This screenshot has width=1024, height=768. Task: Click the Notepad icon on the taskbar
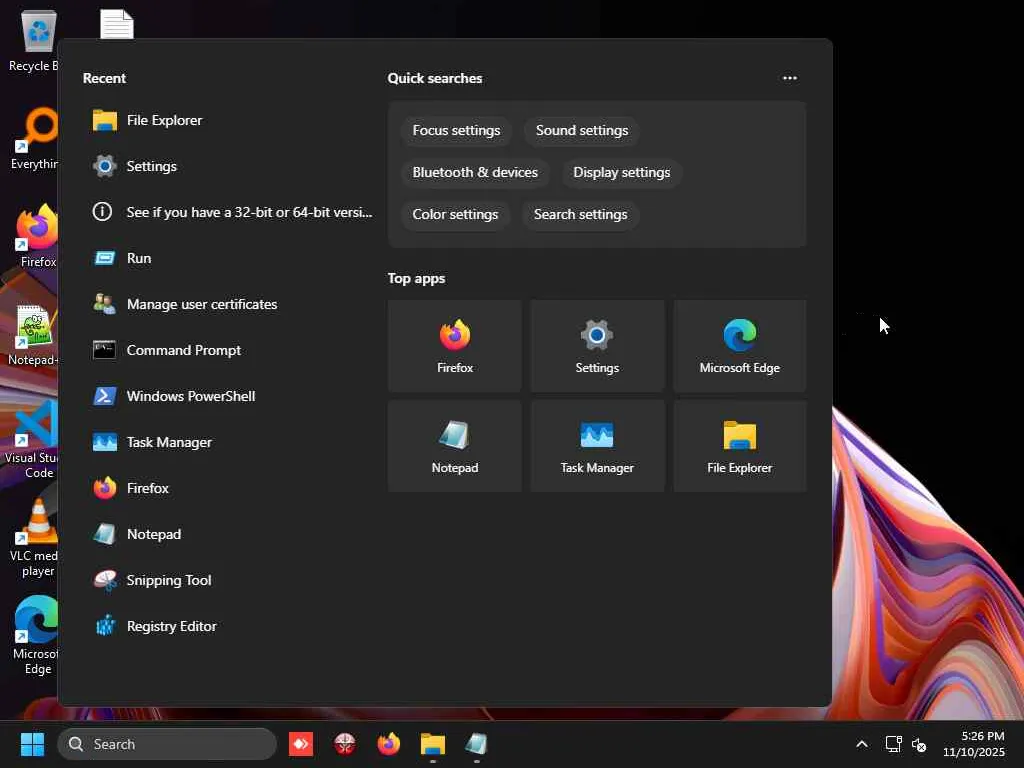tap(476, 744)
